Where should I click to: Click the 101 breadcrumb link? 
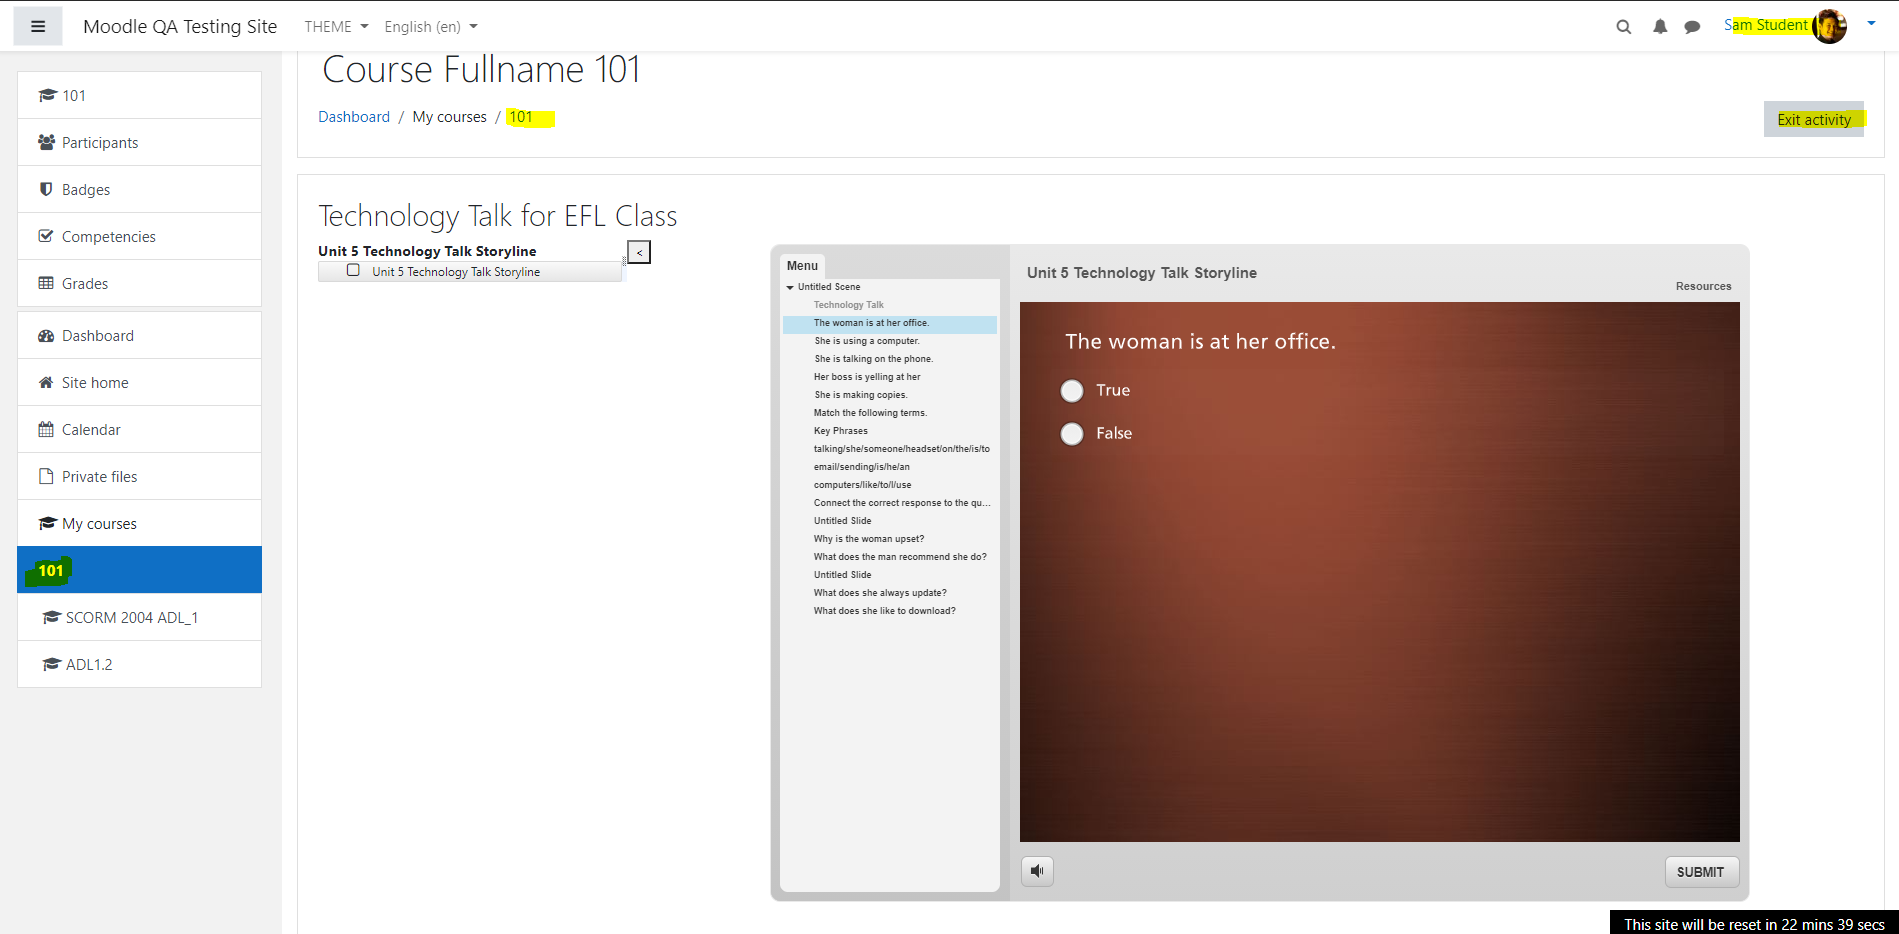pos(521,117)
